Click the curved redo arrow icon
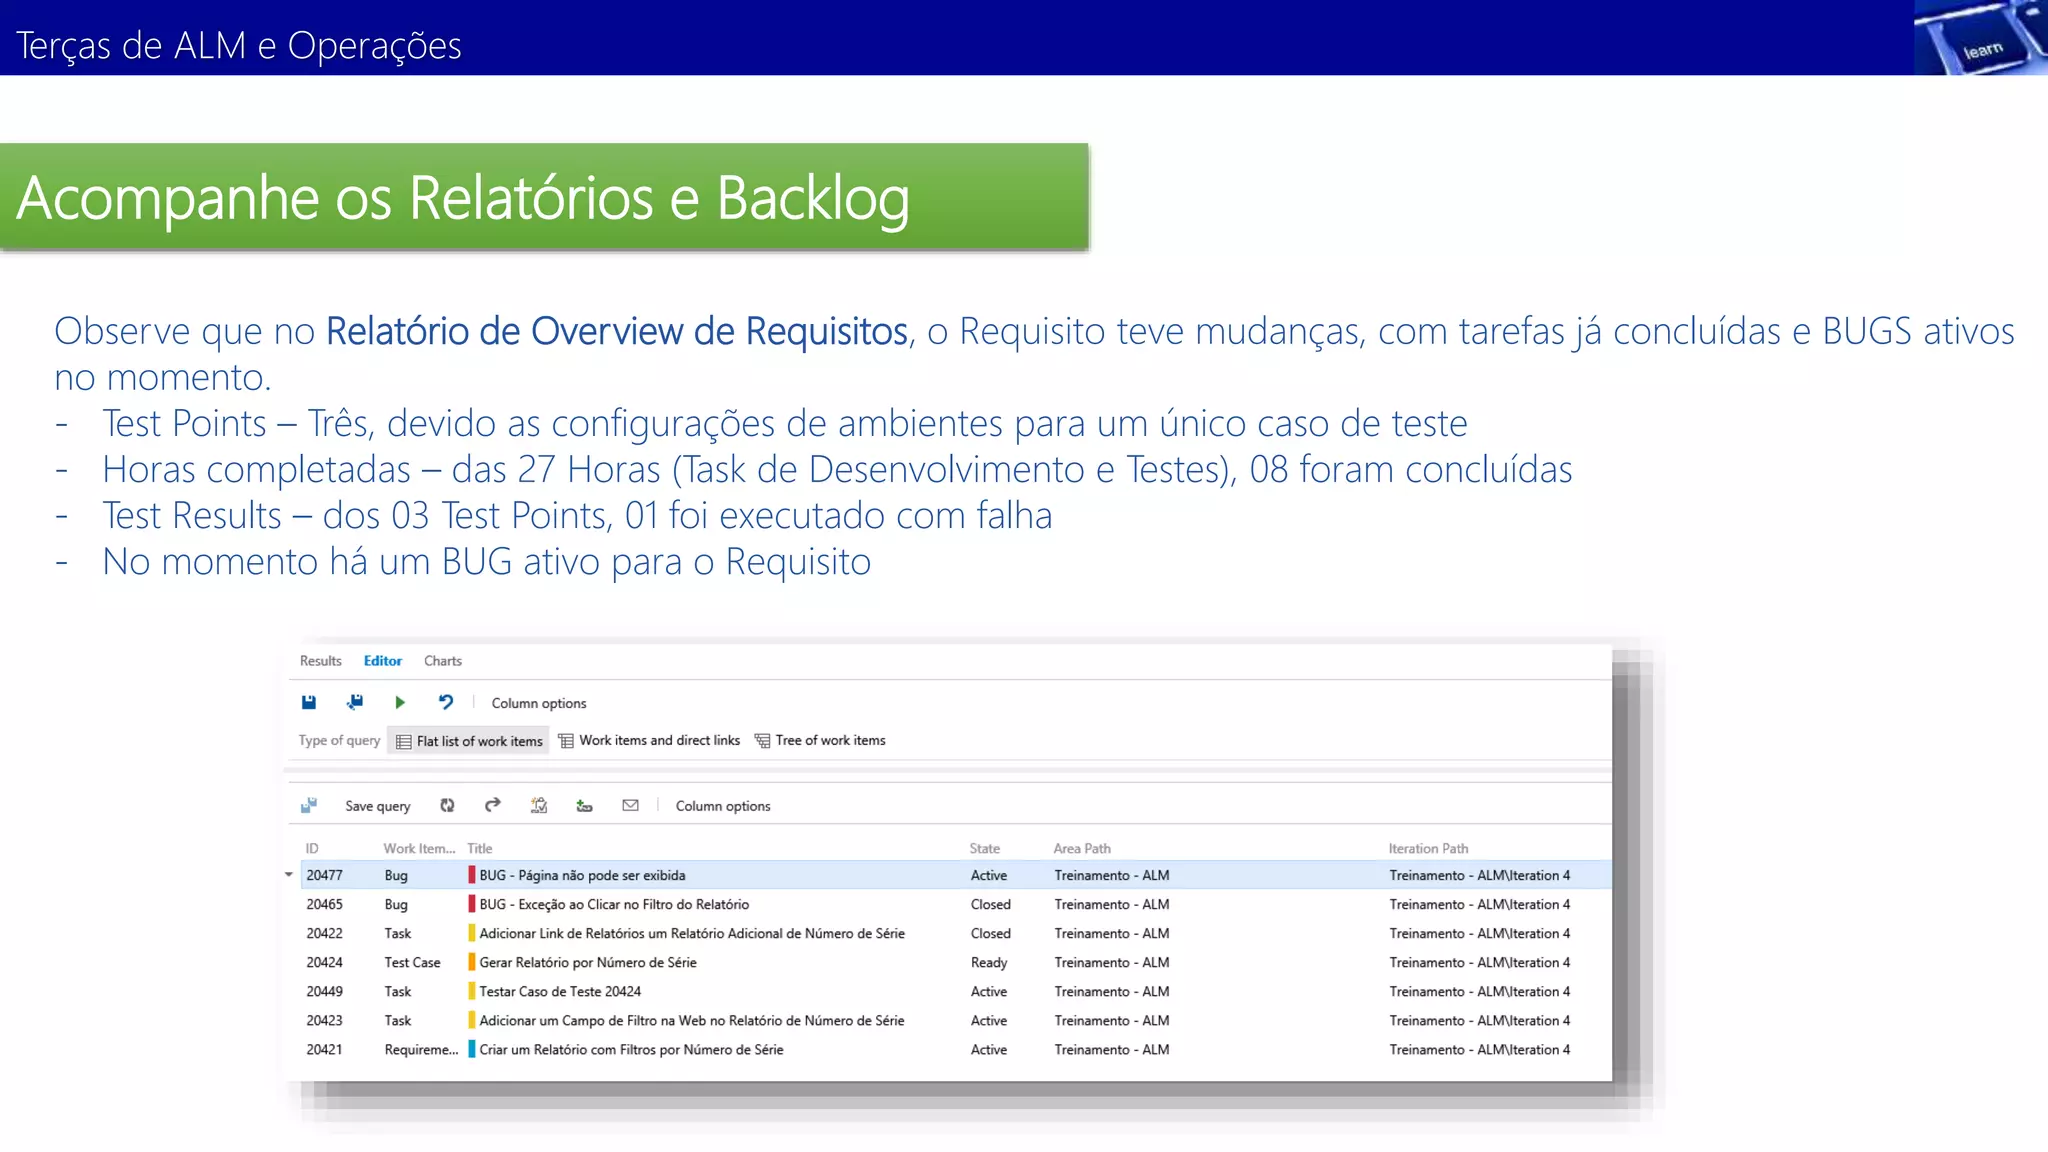2048x1152 pixels. pos(492,805)
